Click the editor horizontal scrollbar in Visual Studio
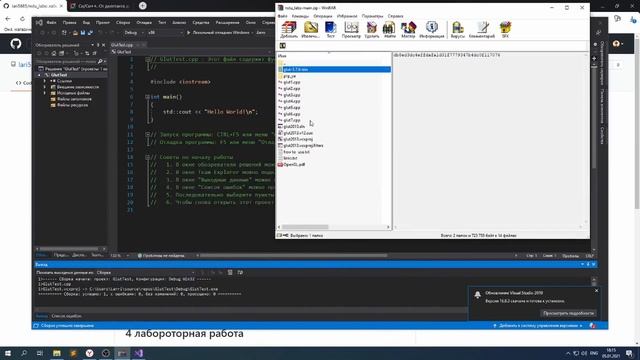Viewport: 640px width, 360px height. click(294, 256)
